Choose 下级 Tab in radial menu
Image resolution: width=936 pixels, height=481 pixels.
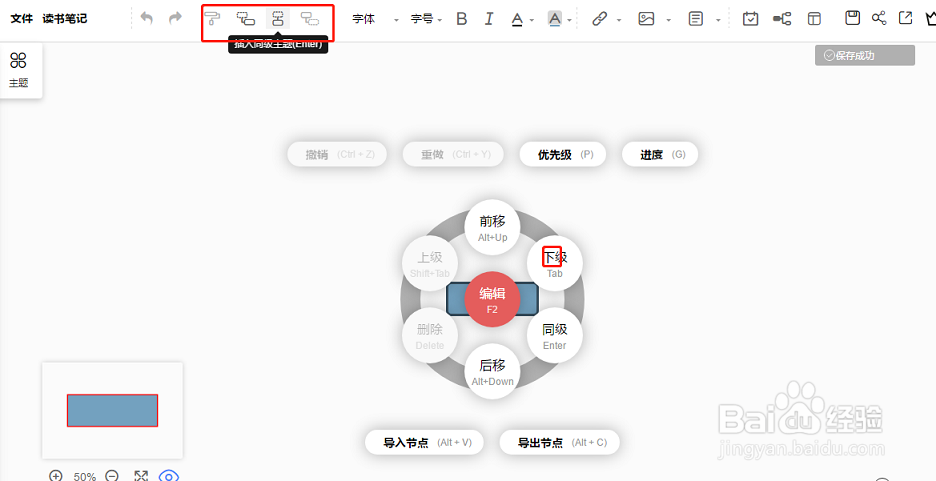(x=555, y=264)
